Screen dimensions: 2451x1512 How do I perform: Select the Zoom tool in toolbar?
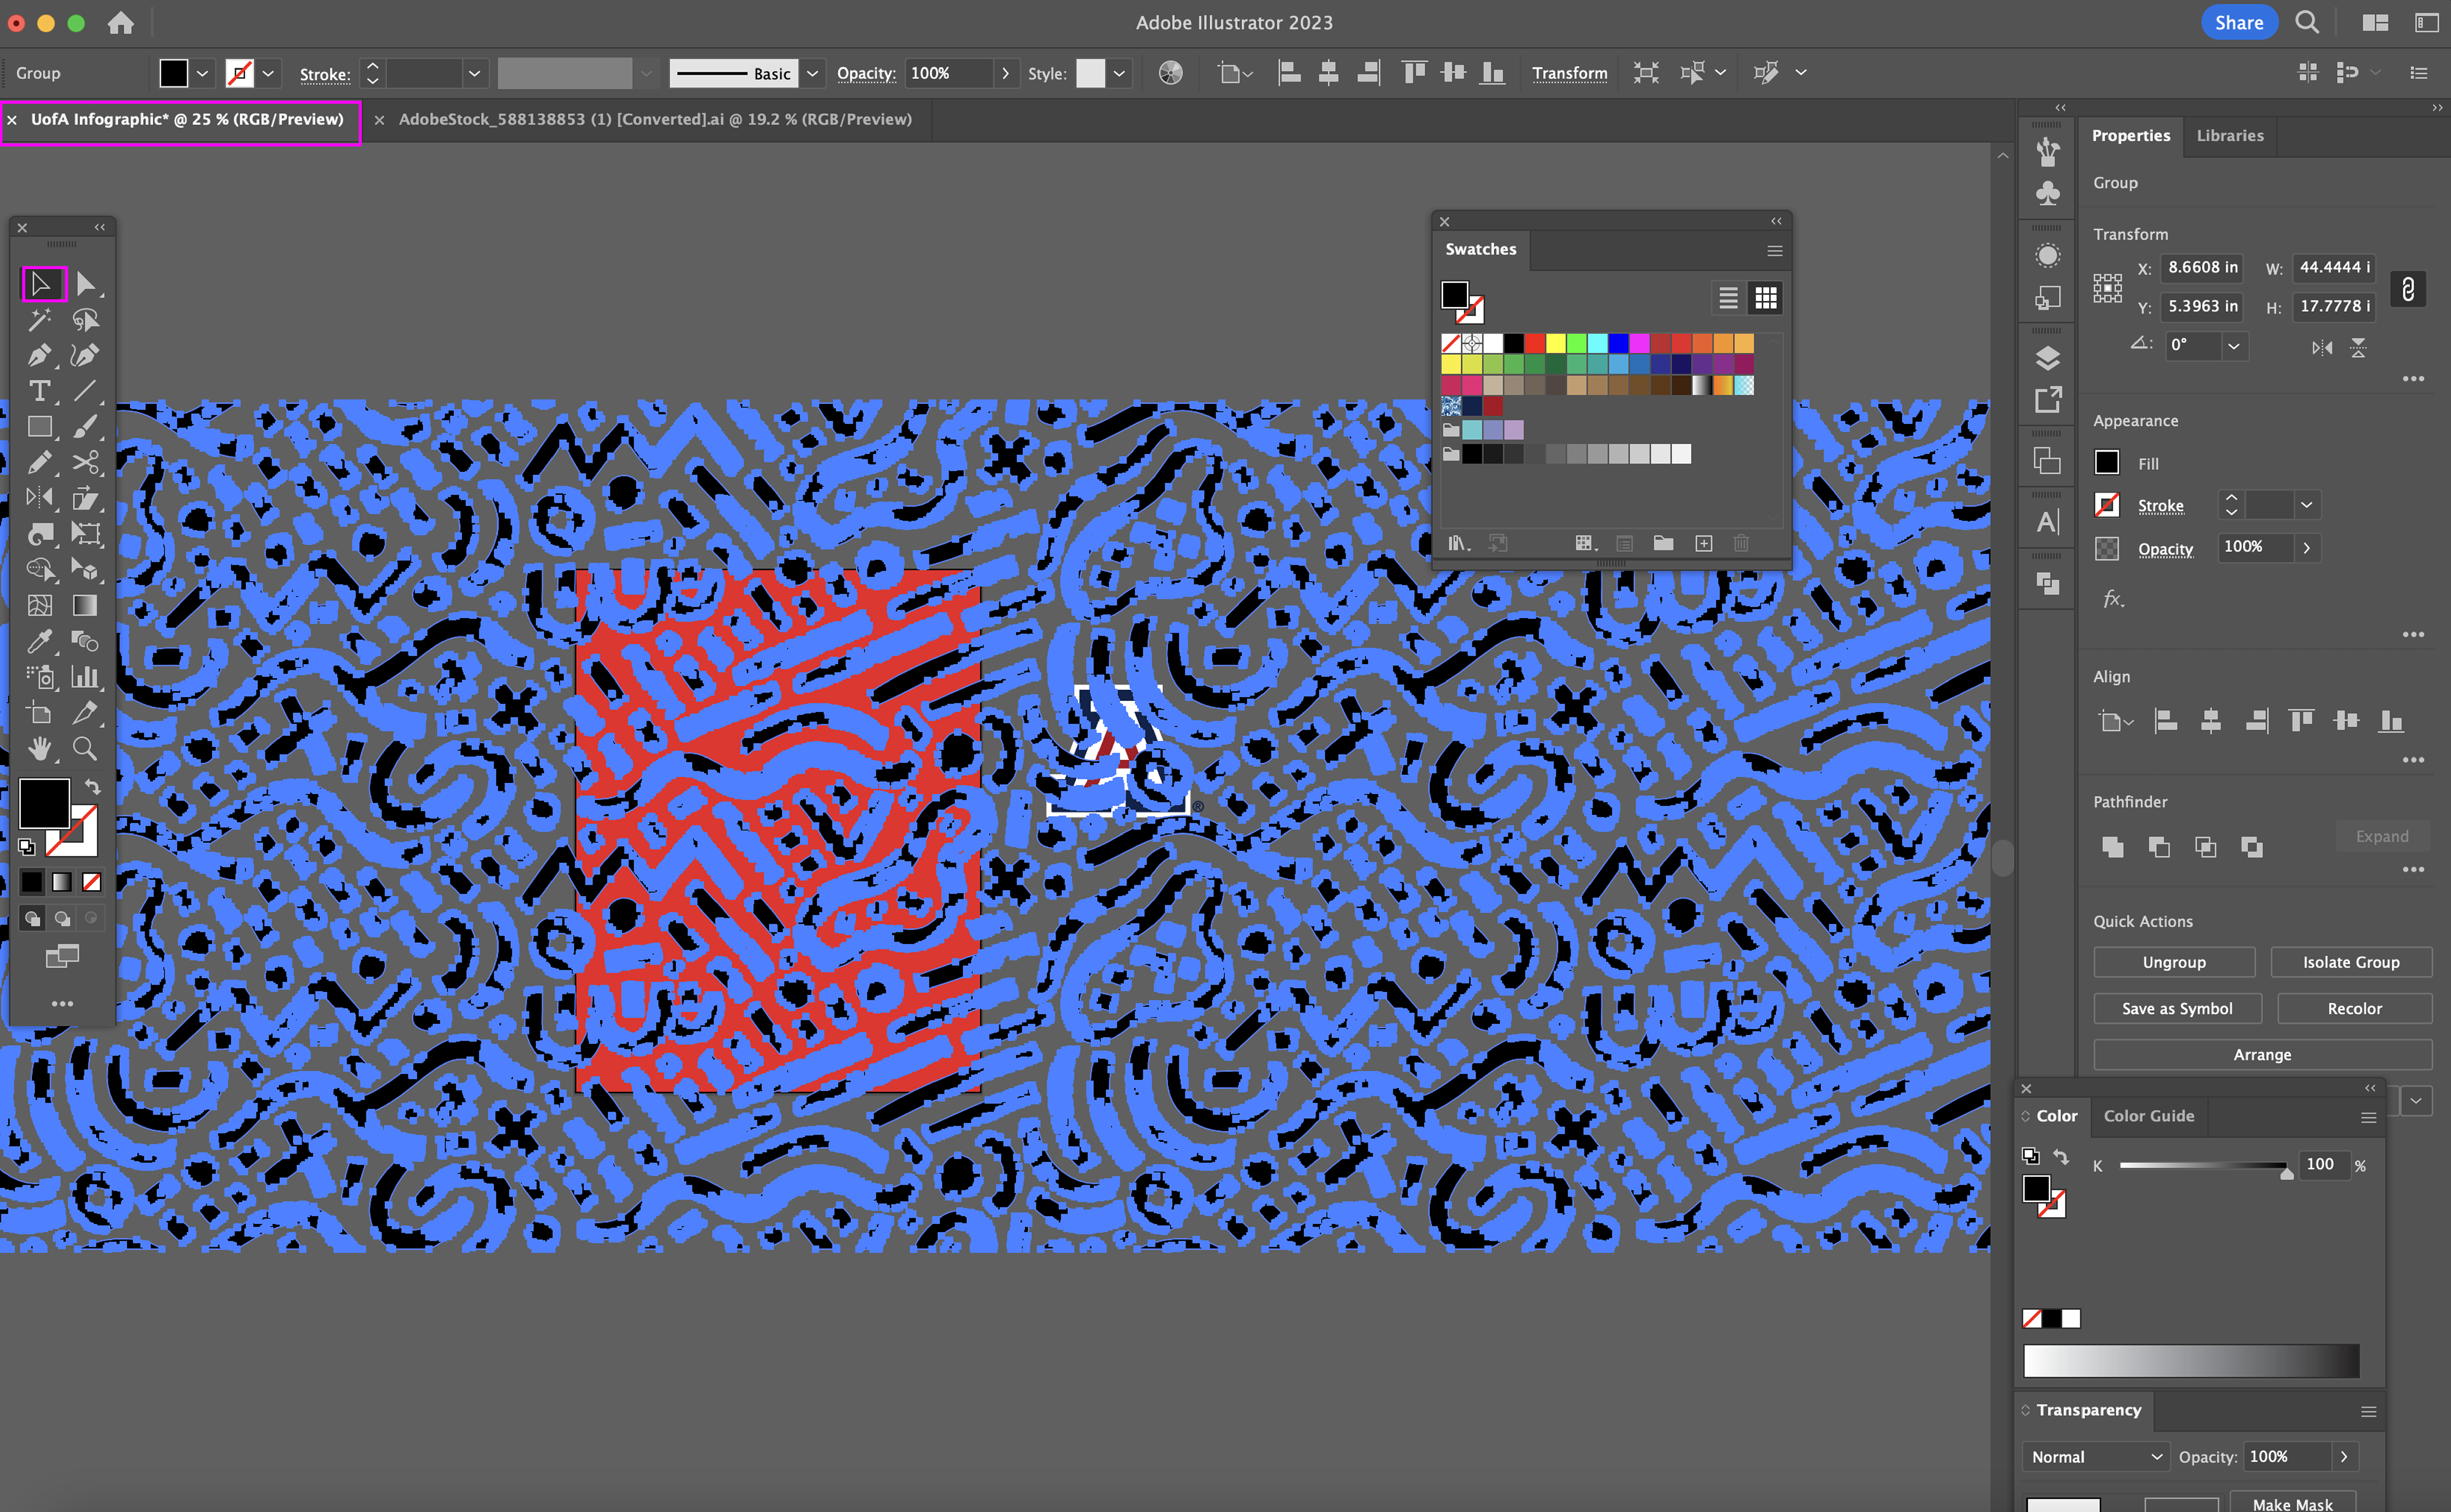pos(85,748)
